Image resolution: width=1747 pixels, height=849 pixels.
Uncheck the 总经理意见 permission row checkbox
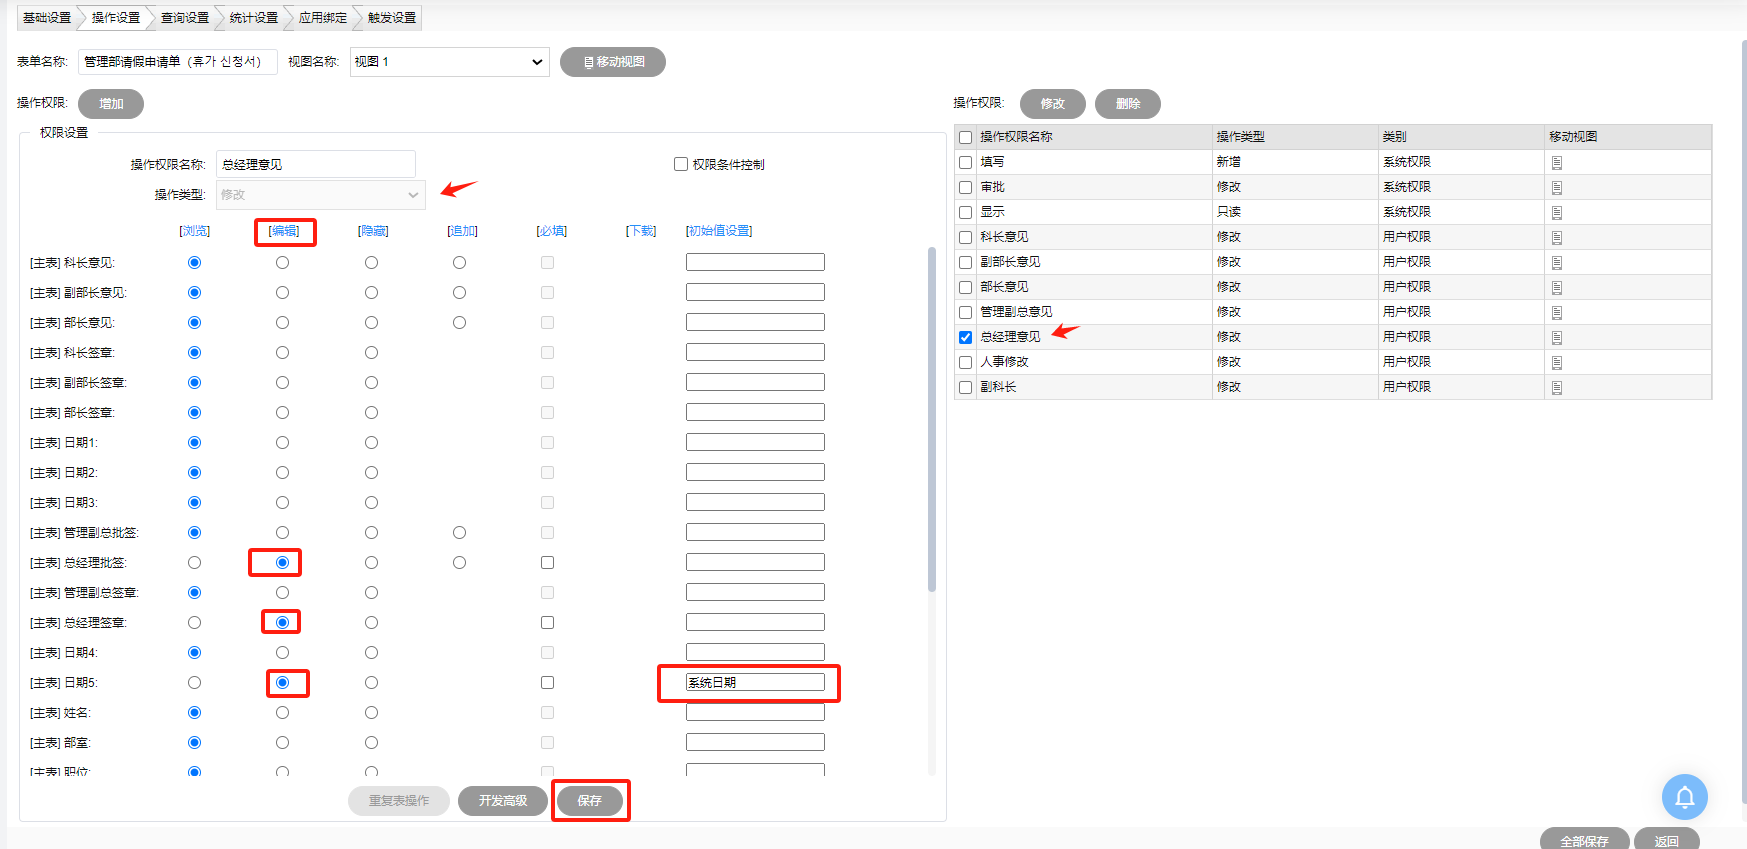click(965, 337)
